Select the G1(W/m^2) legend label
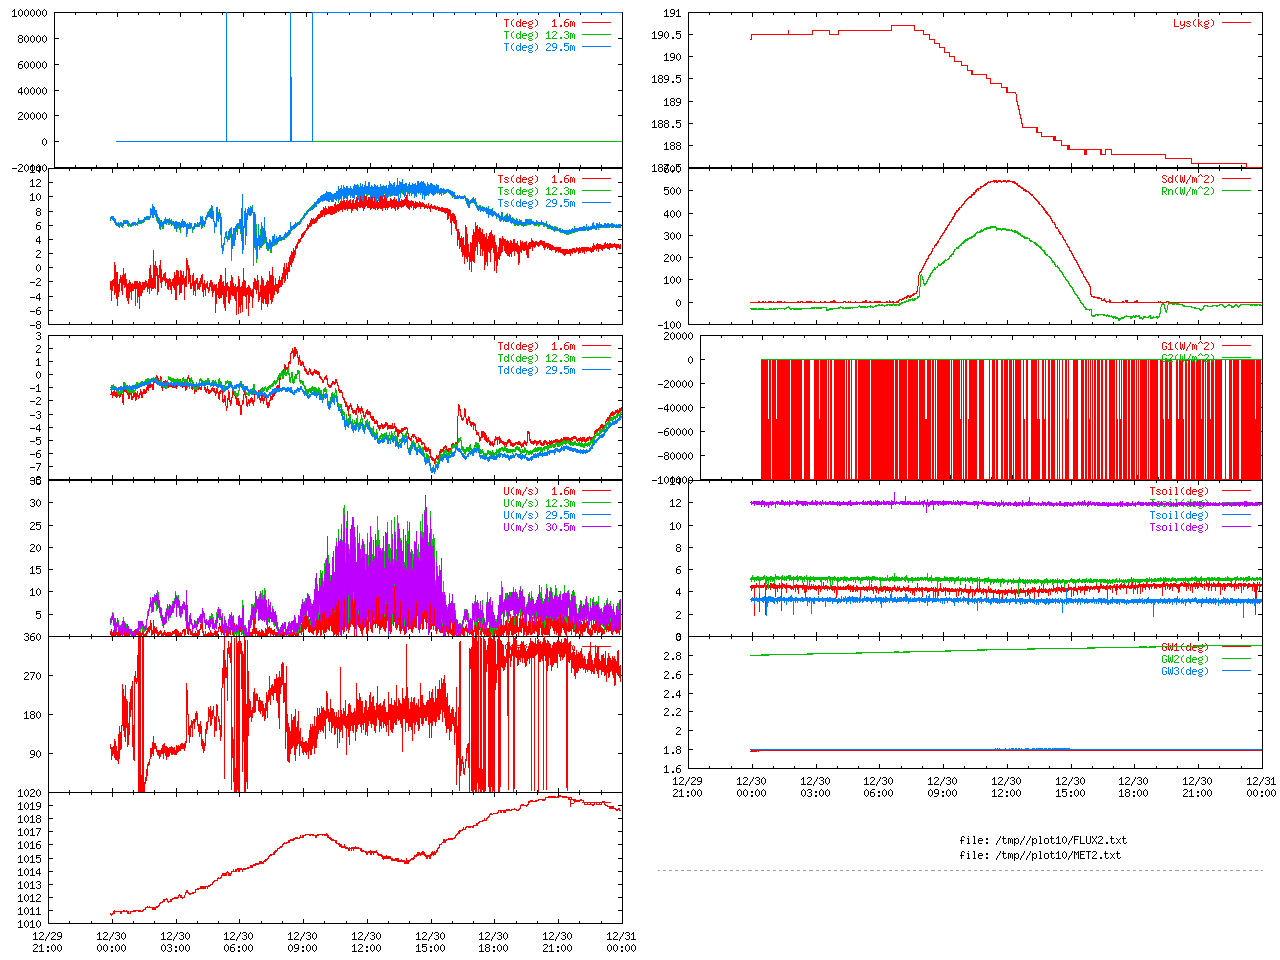 coord(1187,346)
